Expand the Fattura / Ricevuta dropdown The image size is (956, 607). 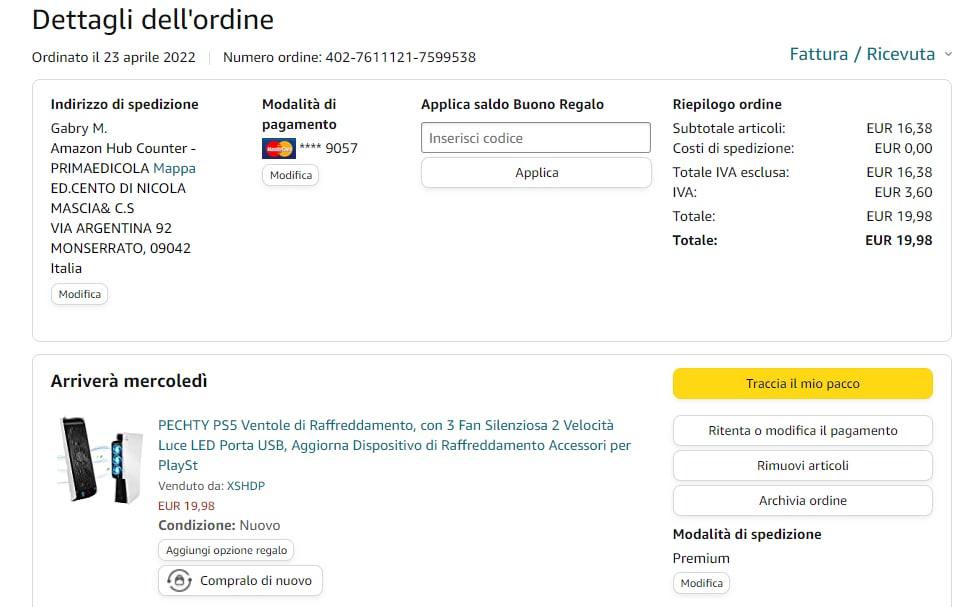pos(862,54)
